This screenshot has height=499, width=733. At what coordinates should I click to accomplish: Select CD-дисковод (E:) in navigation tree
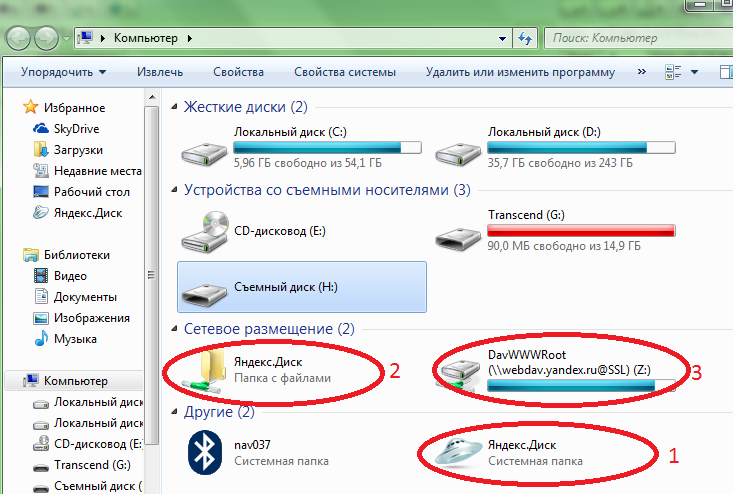coord(87,444)
